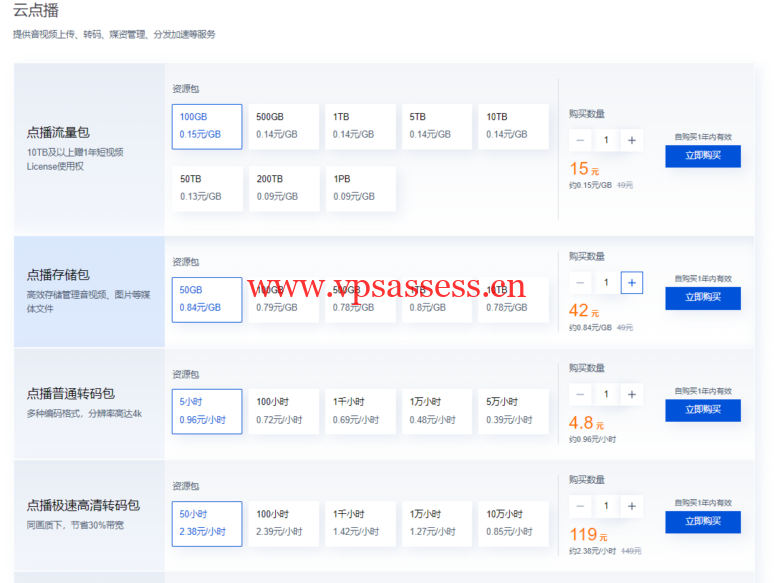Increase 点播普通转码包 quantity with plus
The image size is (780, 583).
click(x=631, y=394)
